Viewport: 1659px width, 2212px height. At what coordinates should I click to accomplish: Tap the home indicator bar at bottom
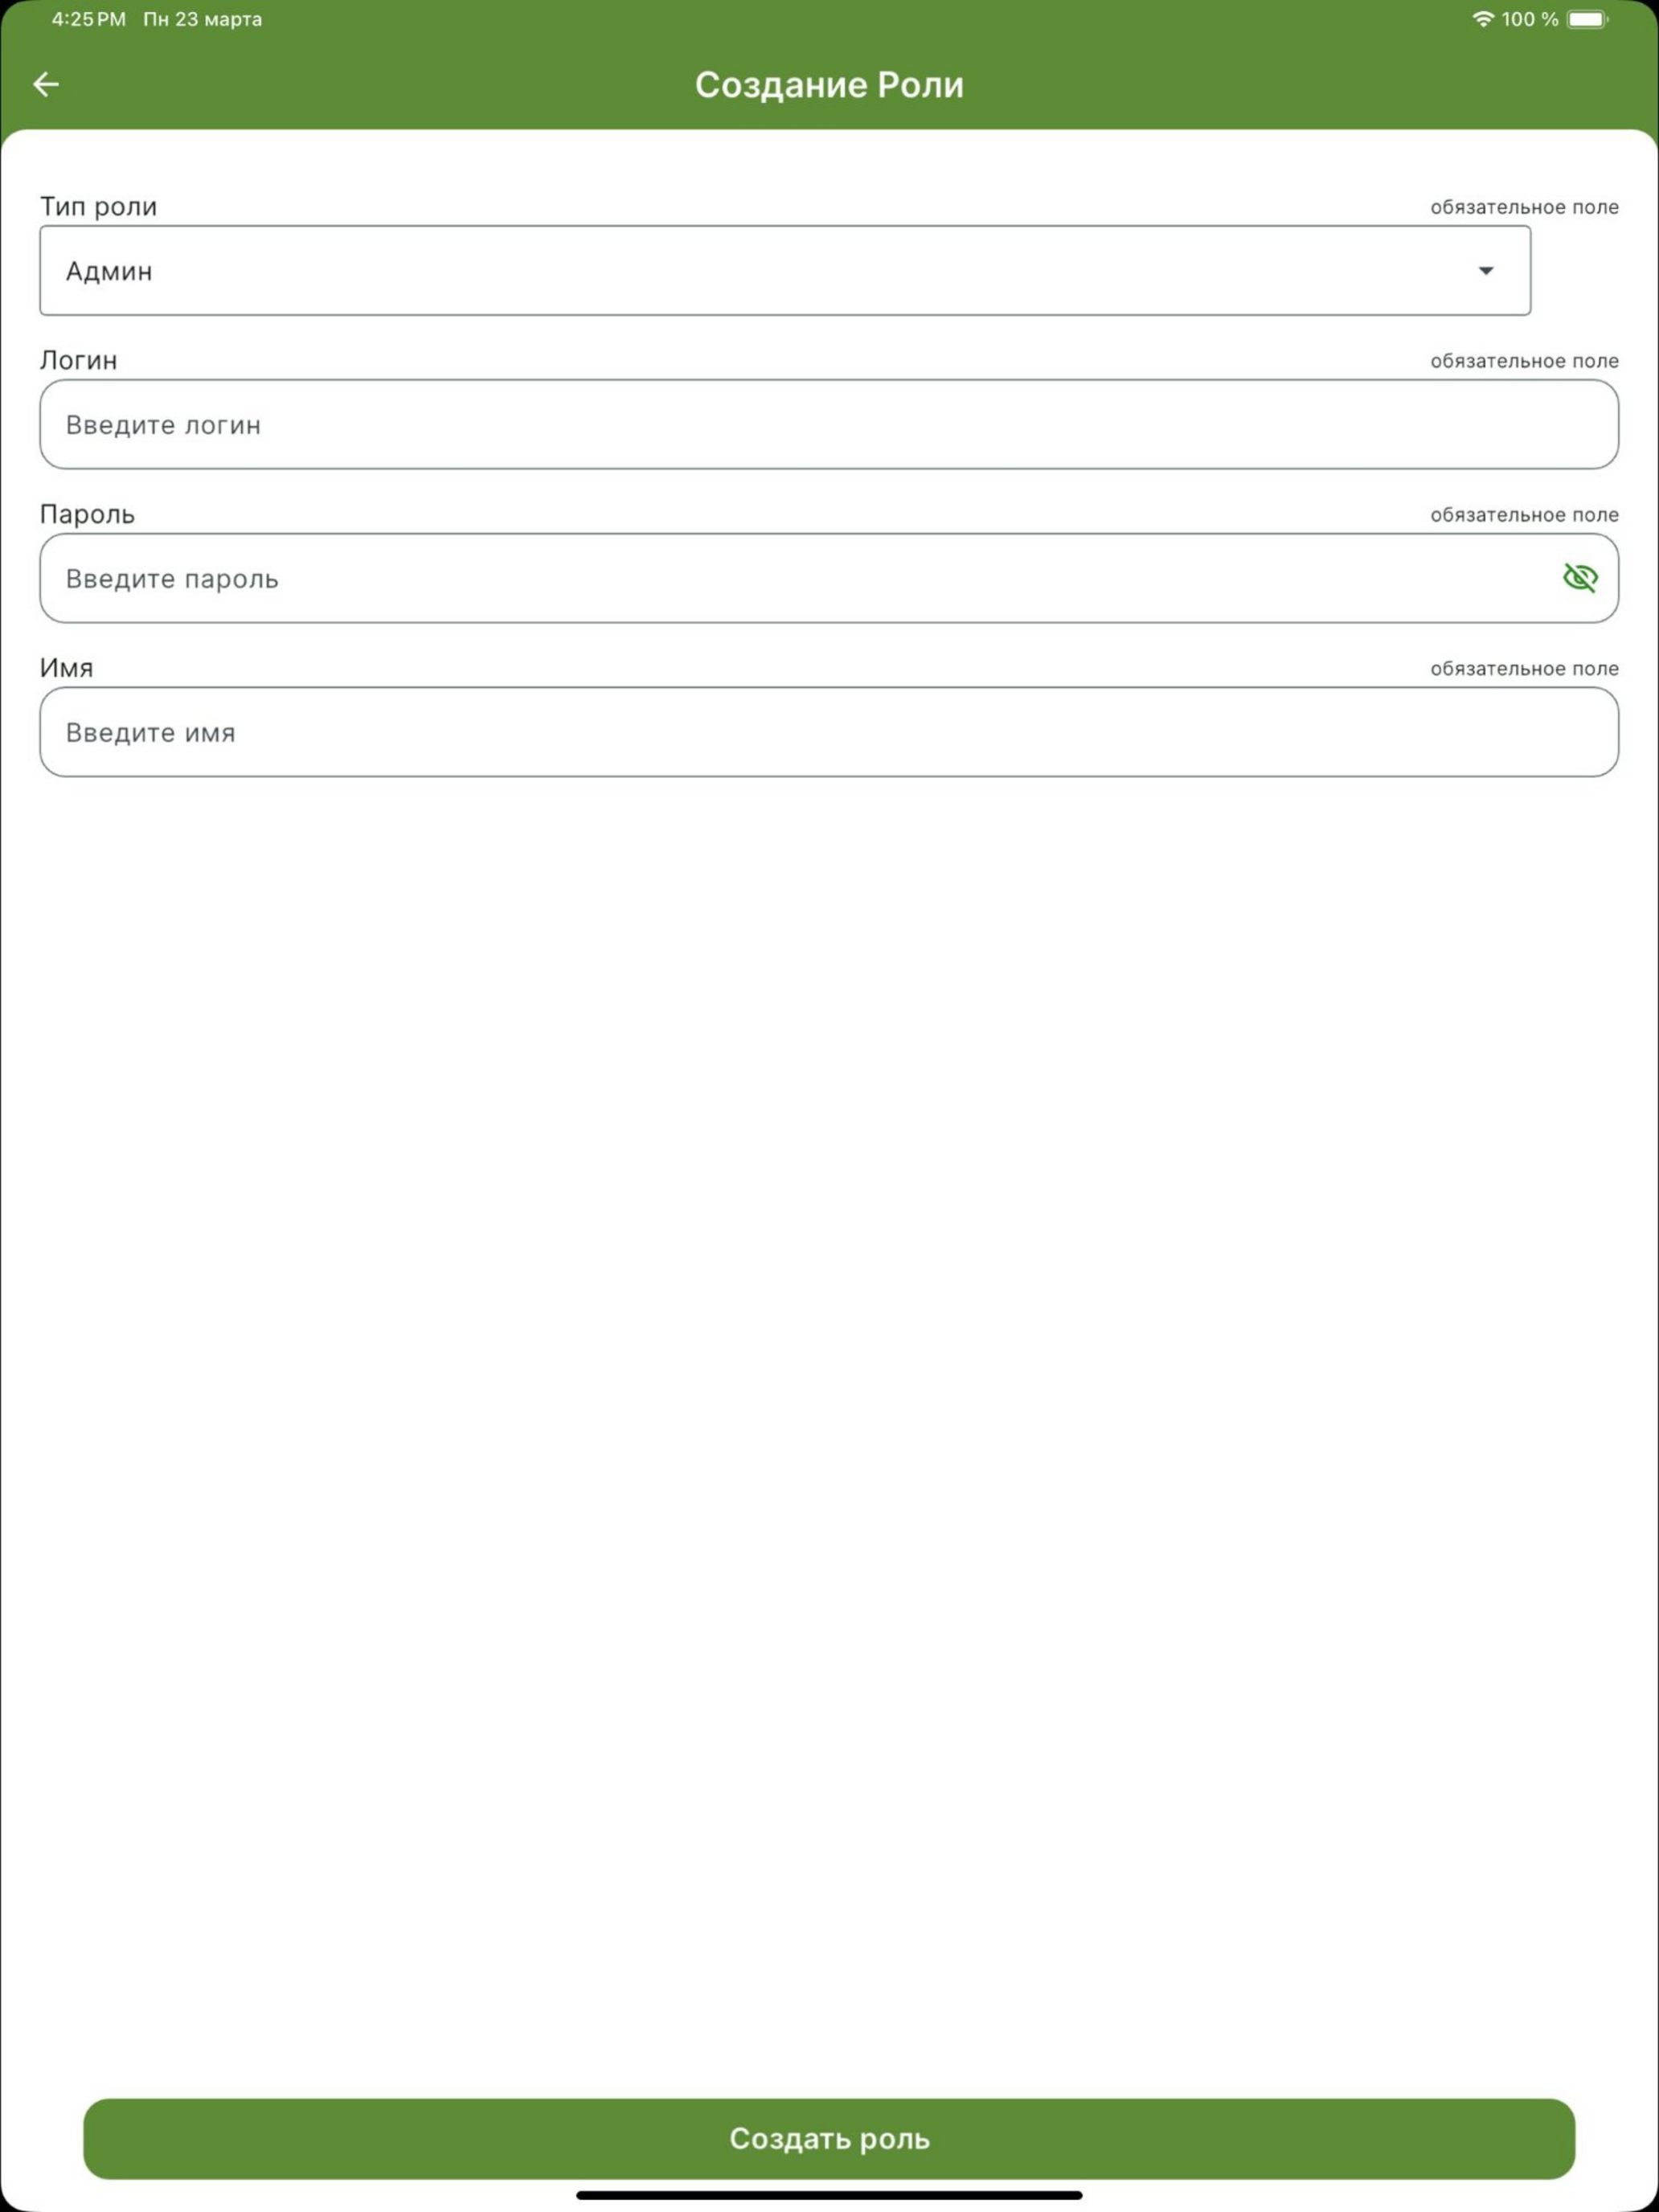point(829,2195)
